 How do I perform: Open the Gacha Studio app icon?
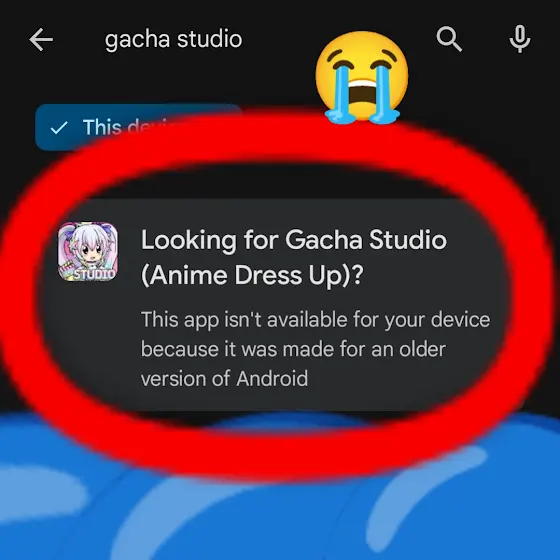pyautogui.click(x=88, y=251)
